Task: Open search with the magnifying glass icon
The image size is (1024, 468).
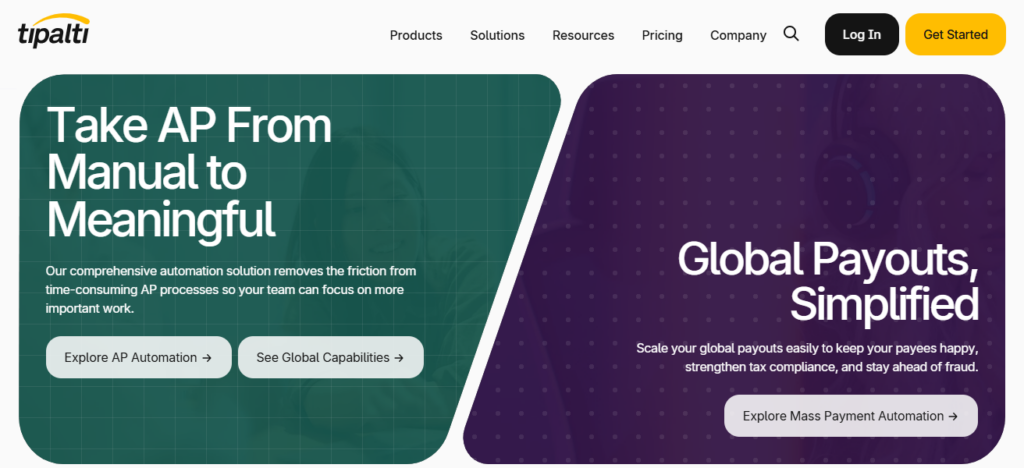Action: click(791, 34)
